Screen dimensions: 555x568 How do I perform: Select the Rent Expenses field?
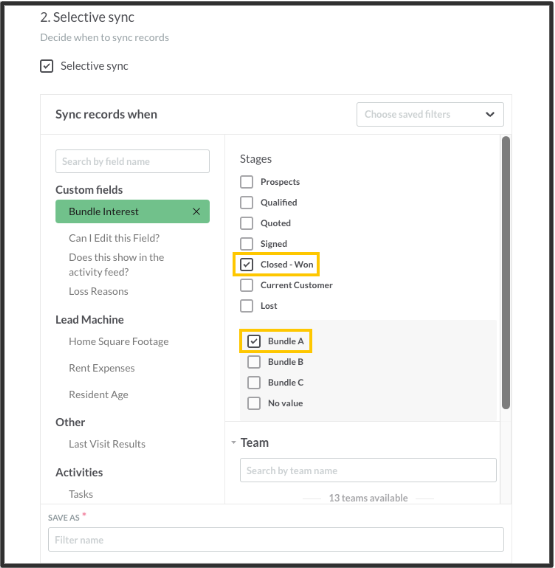point(102,368)
